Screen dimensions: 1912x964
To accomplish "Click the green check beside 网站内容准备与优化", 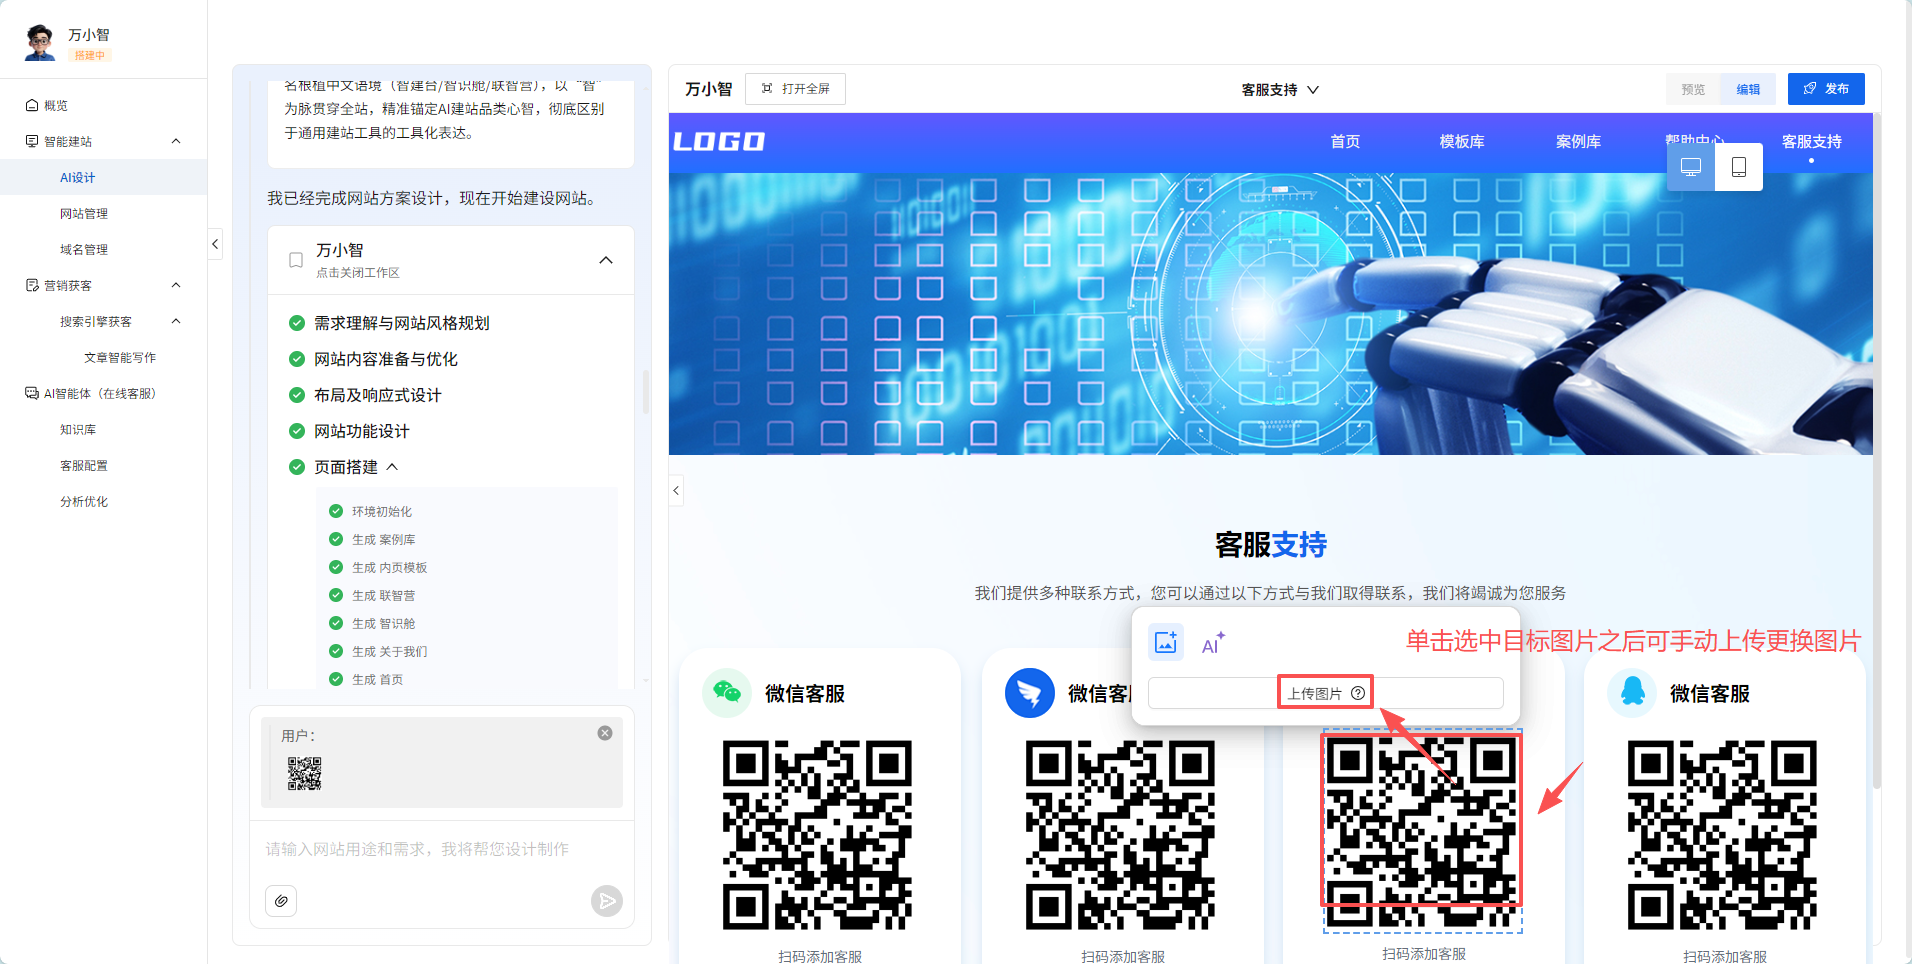I will (x=297, y=359).
